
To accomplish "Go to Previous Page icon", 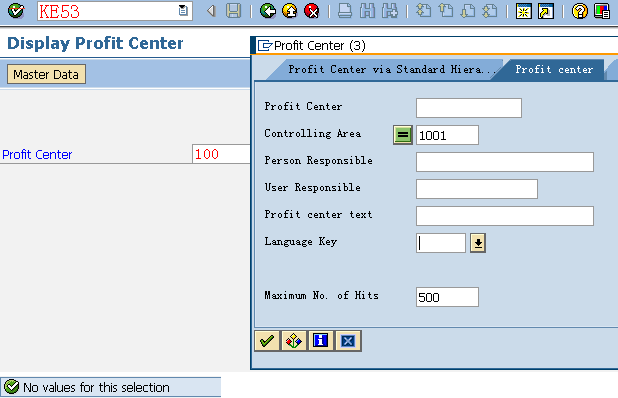I will (446, 11).
